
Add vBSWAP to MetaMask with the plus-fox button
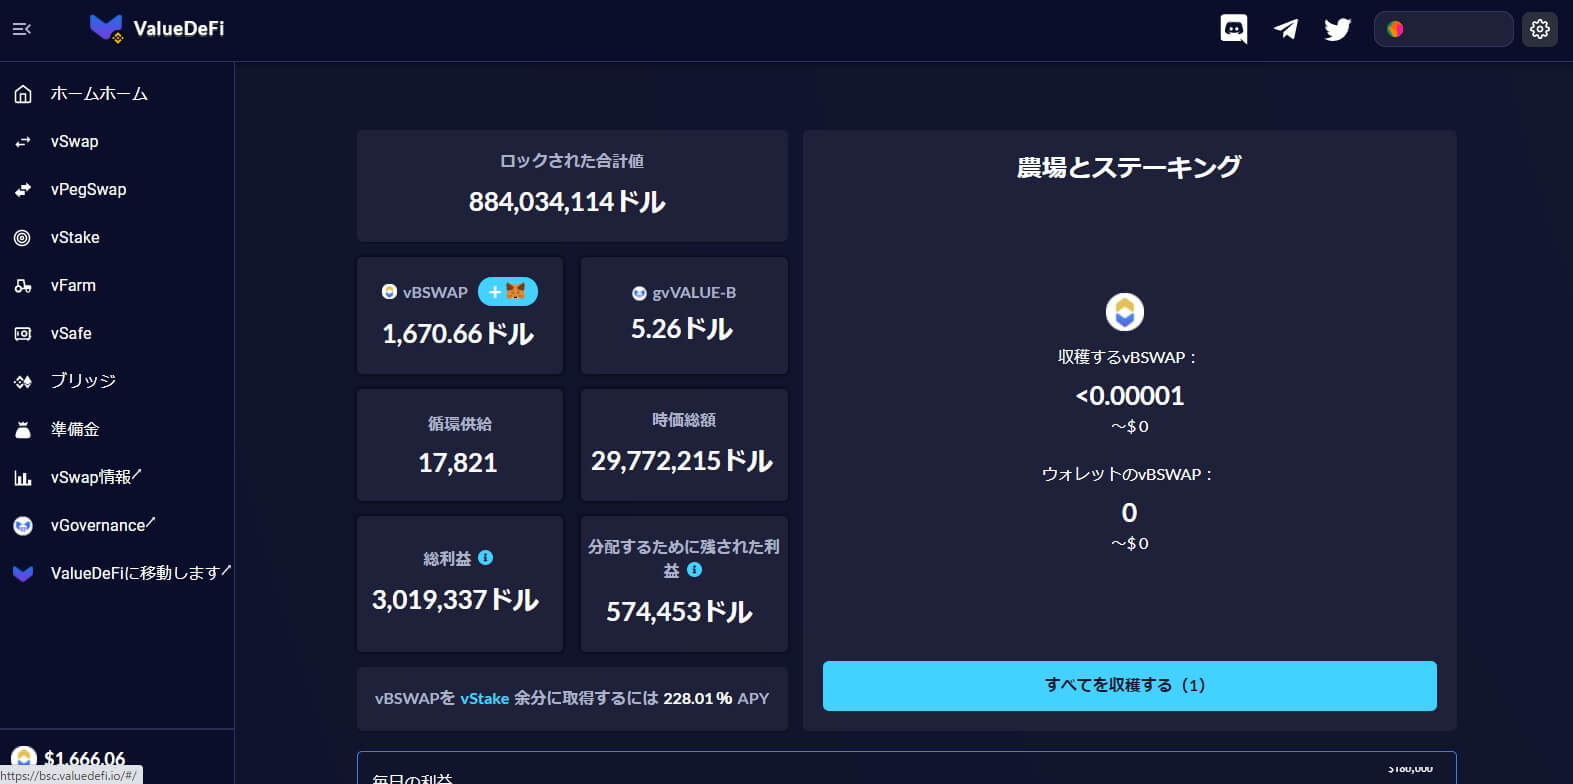tap(508, 292)
